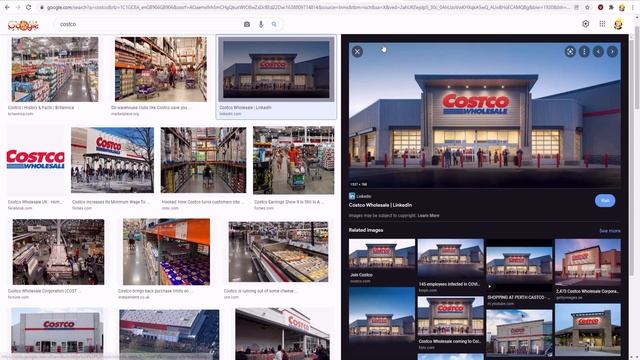The image size is (640, 360).
Task: Click the Learn More copyright link
Action: tap(429, 216)
